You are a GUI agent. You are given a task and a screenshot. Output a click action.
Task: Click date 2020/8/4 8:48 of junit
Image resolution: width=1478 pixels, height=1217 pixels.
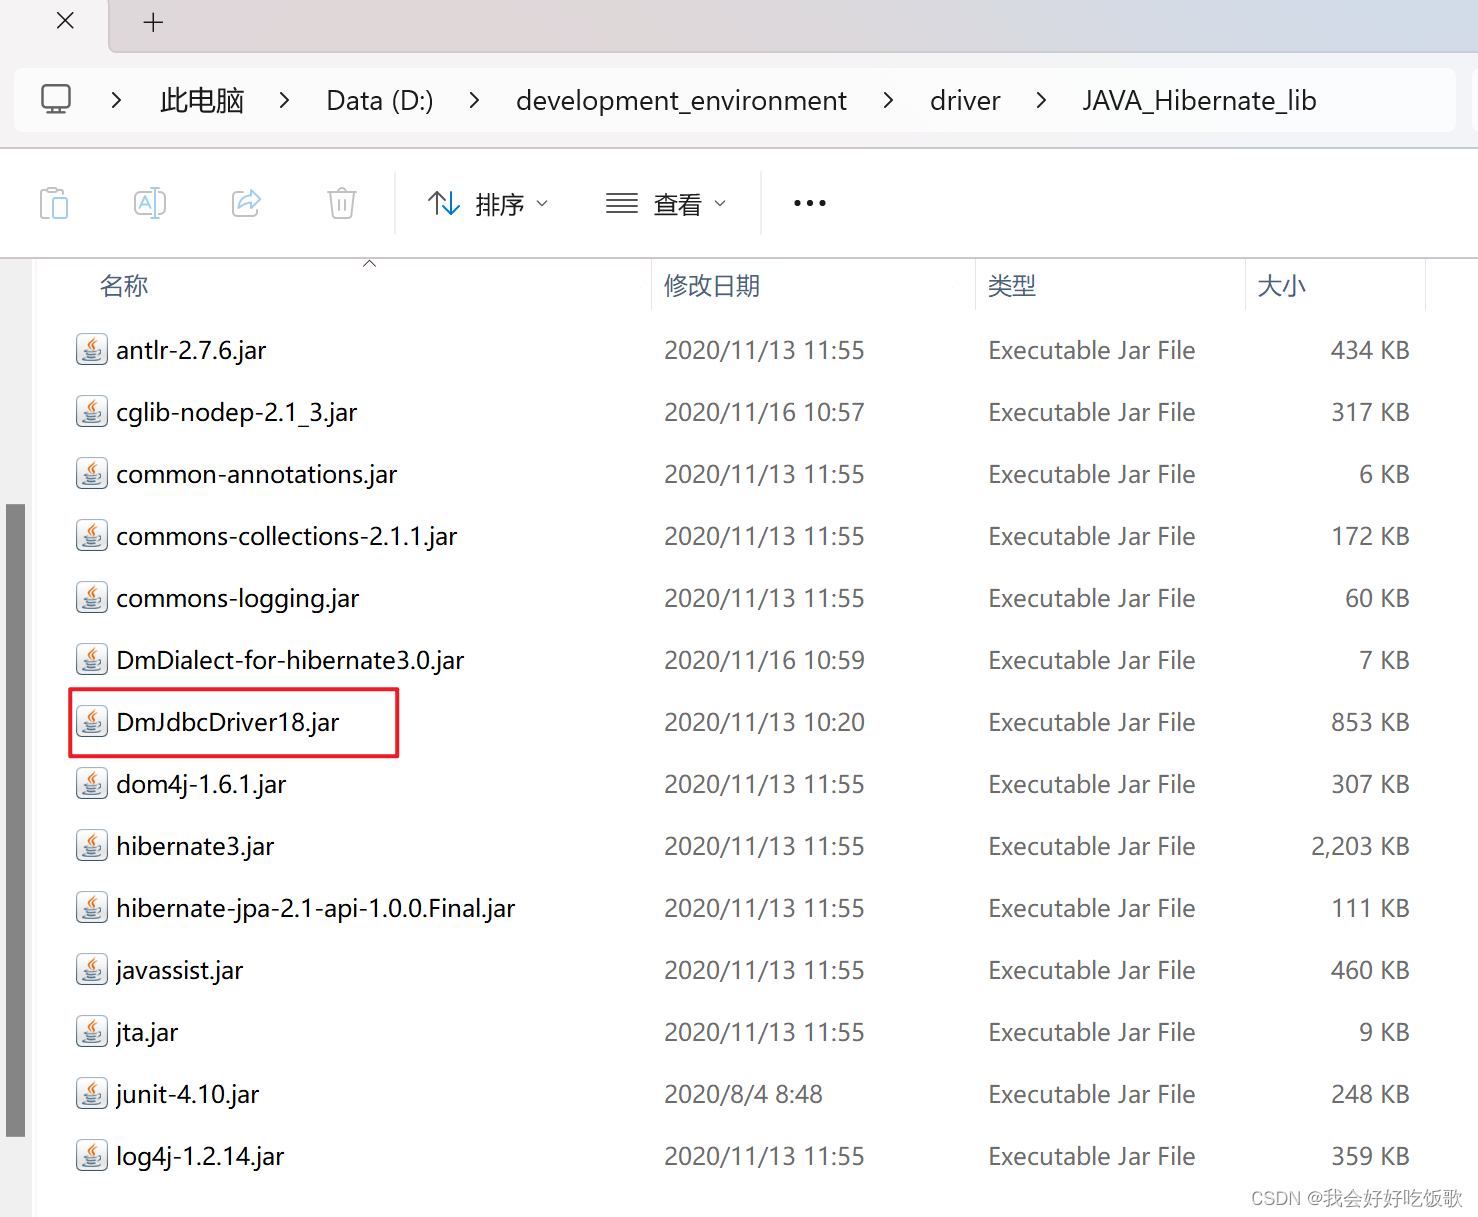743,1095
